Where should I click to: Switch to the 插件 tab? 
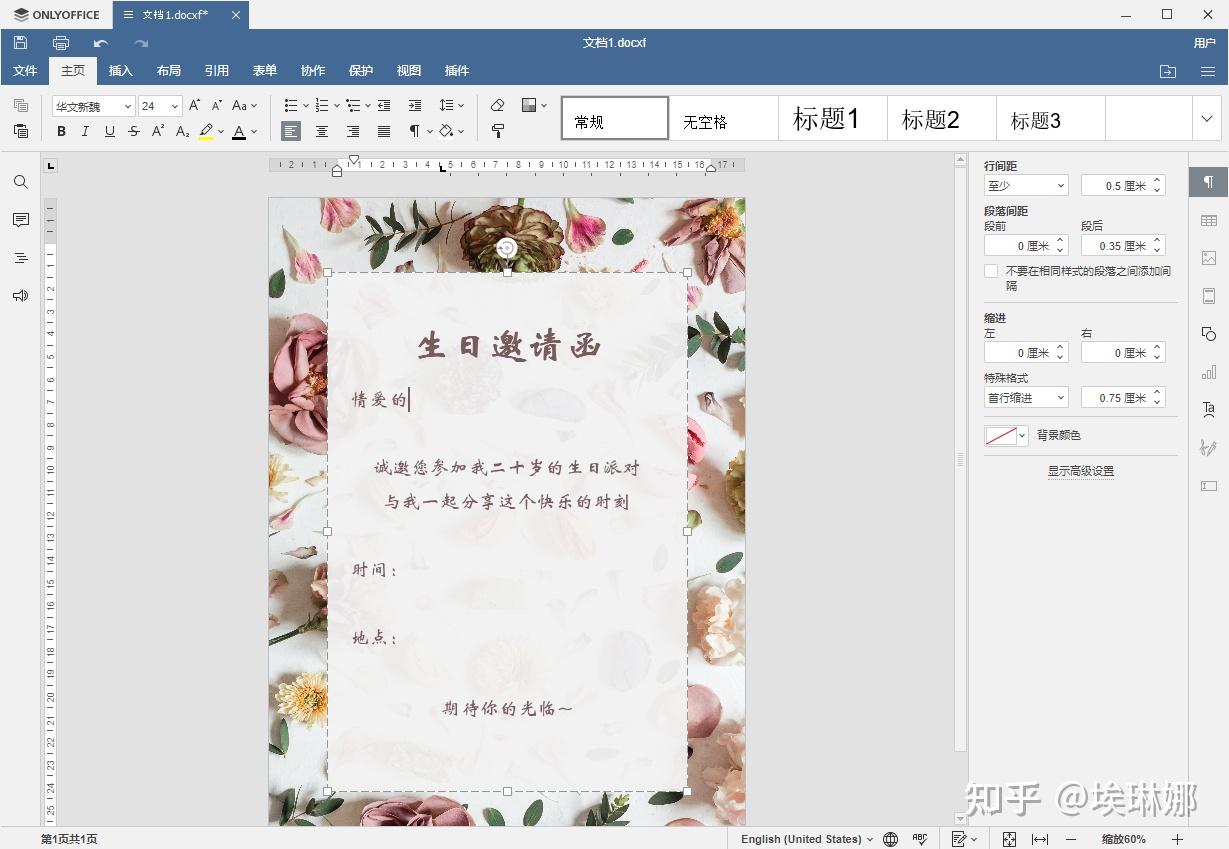tap(457, 71)
